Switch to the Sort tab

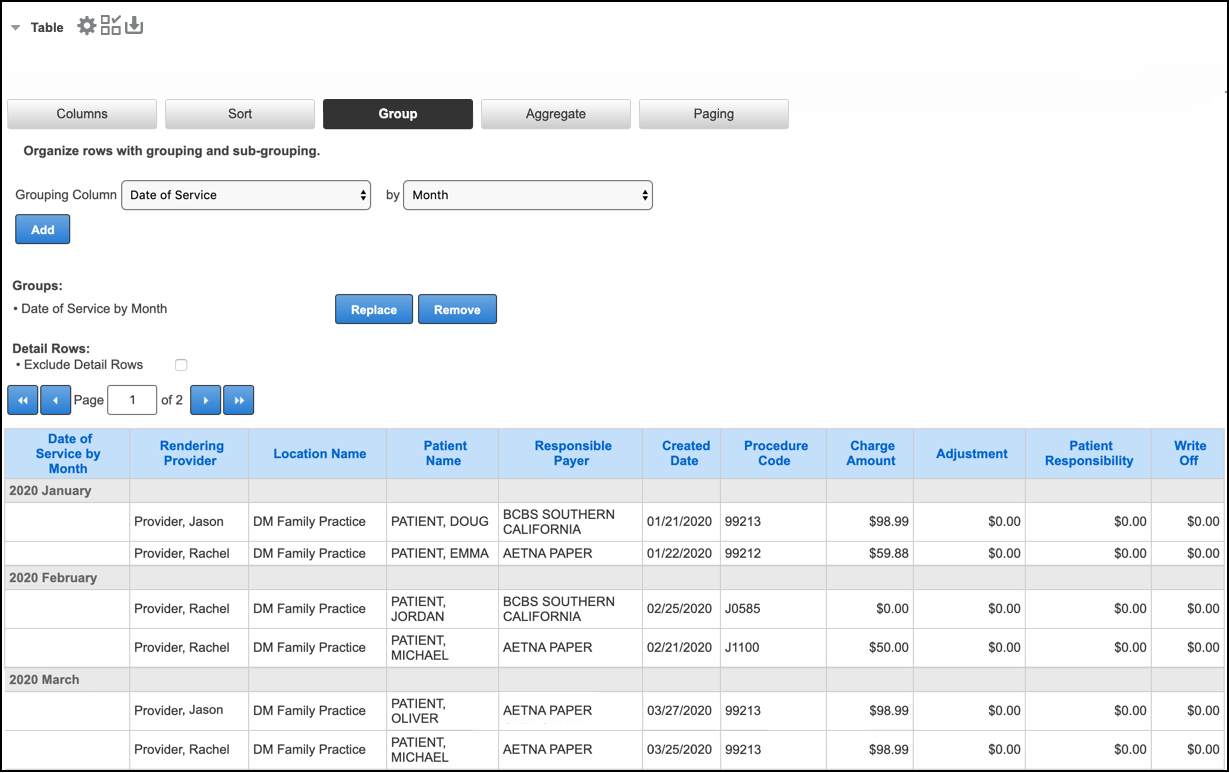pos(240,114)
